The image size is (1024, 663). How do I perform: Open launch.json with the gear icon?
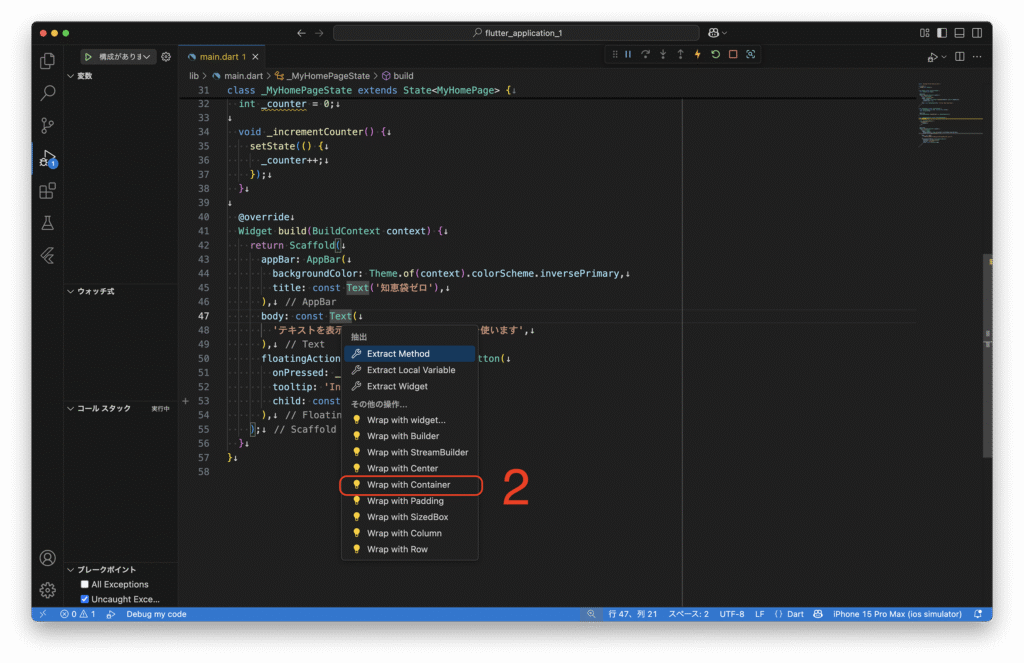(x=166, y=57)
